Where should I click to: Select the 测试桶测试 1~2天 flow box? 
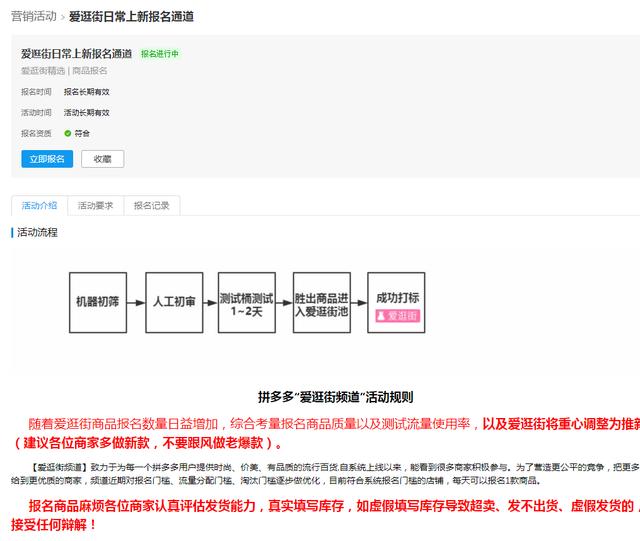click(x=247, y=303)
